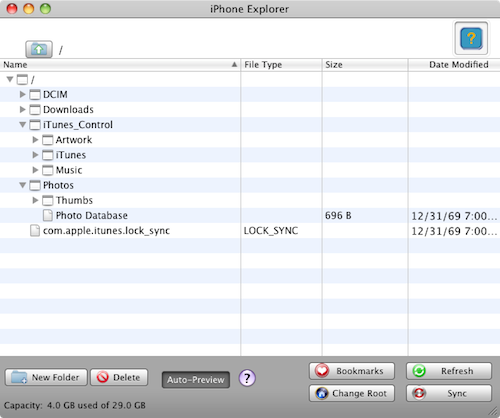Image resolution: width=500 pixels, height=418 pixels.
Task: Expand the Thumbs folder
Action: pyautogui.click(x=35, y=200)
